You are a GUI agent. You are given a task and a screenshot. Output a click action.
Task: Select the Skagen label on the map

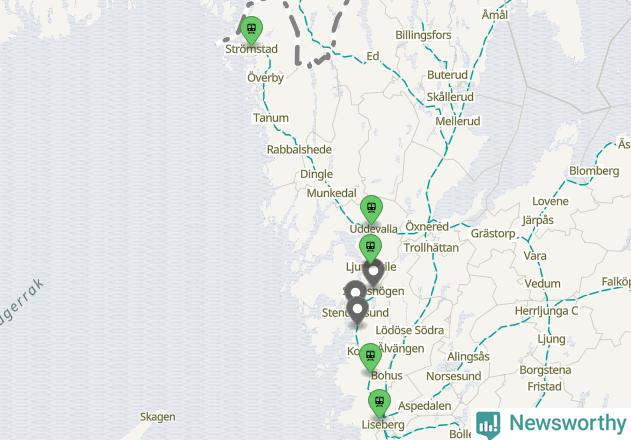click(x=157, y=417)
